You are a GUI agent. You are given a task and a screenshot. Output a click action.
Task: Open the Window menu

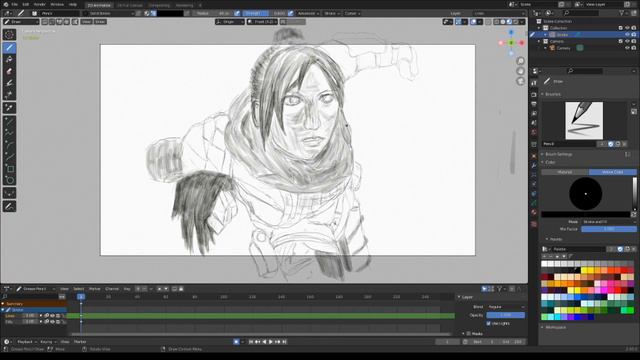pos(57,4)
